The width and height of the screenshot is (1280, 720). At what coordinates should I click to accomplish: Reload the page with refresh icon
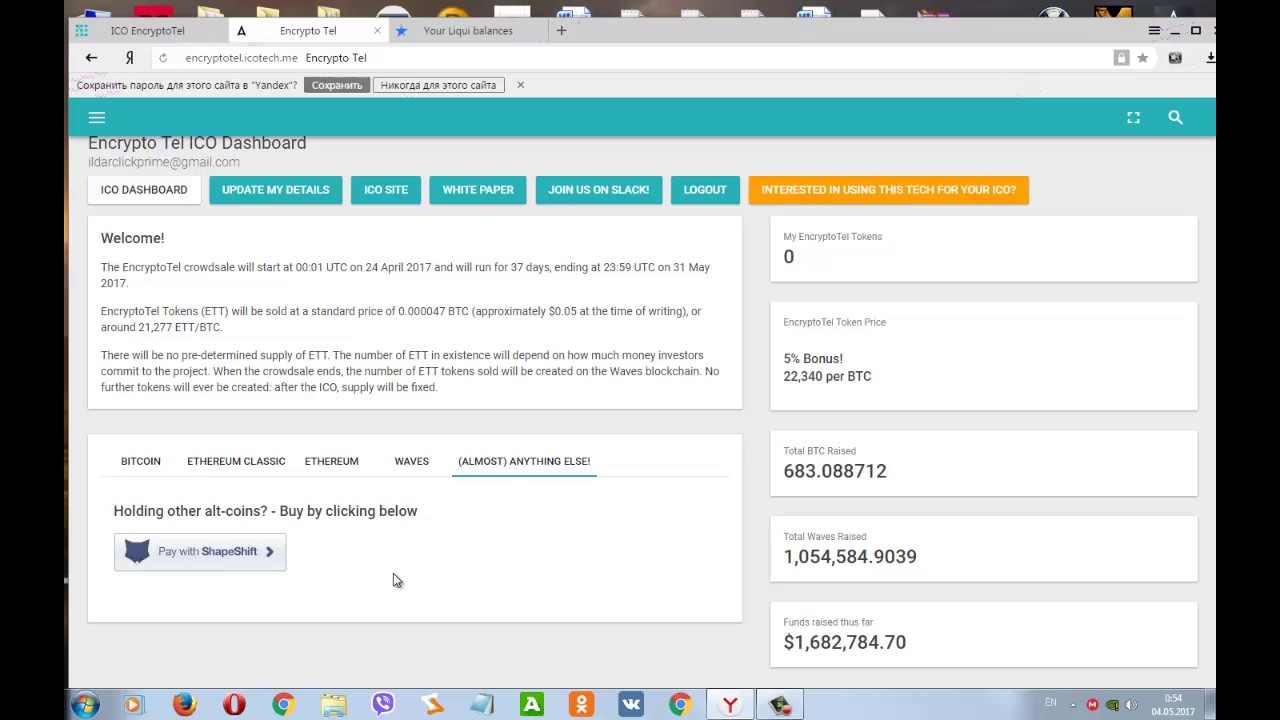point(163,58)
